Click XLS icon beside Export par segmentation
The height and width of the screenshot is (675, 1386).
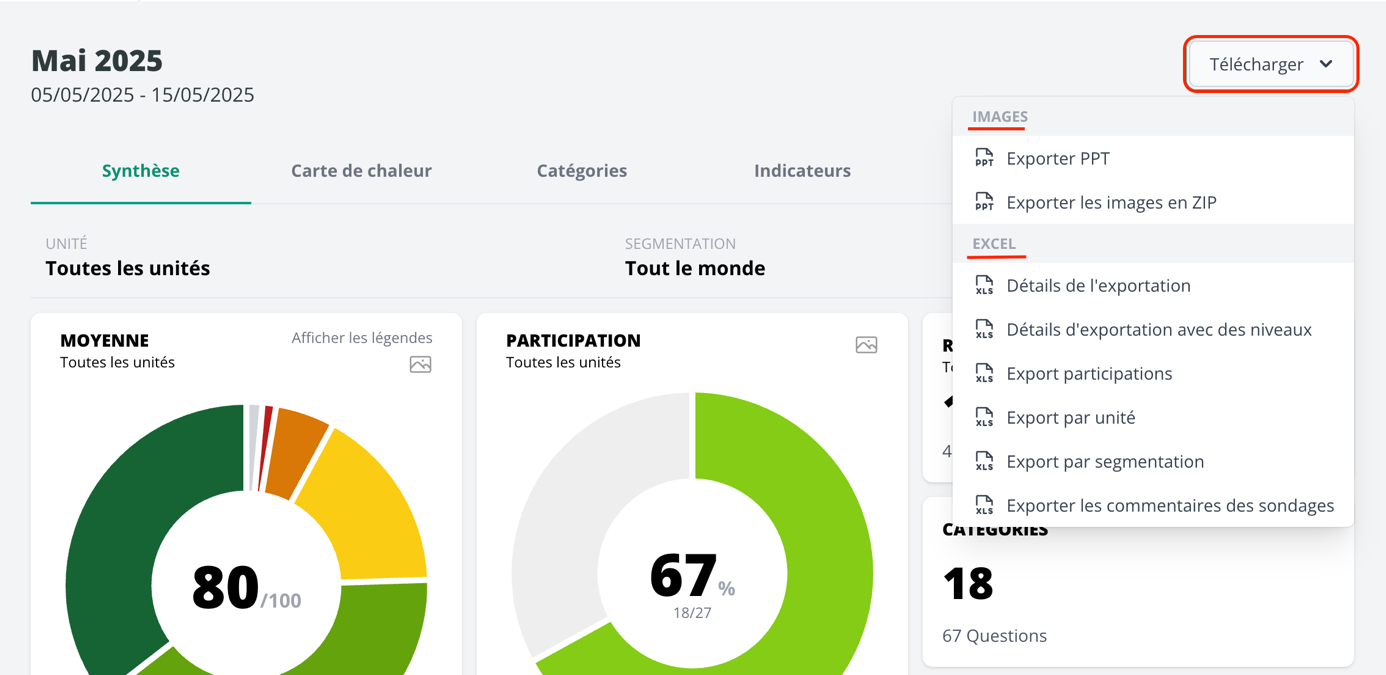pos(985,461)
